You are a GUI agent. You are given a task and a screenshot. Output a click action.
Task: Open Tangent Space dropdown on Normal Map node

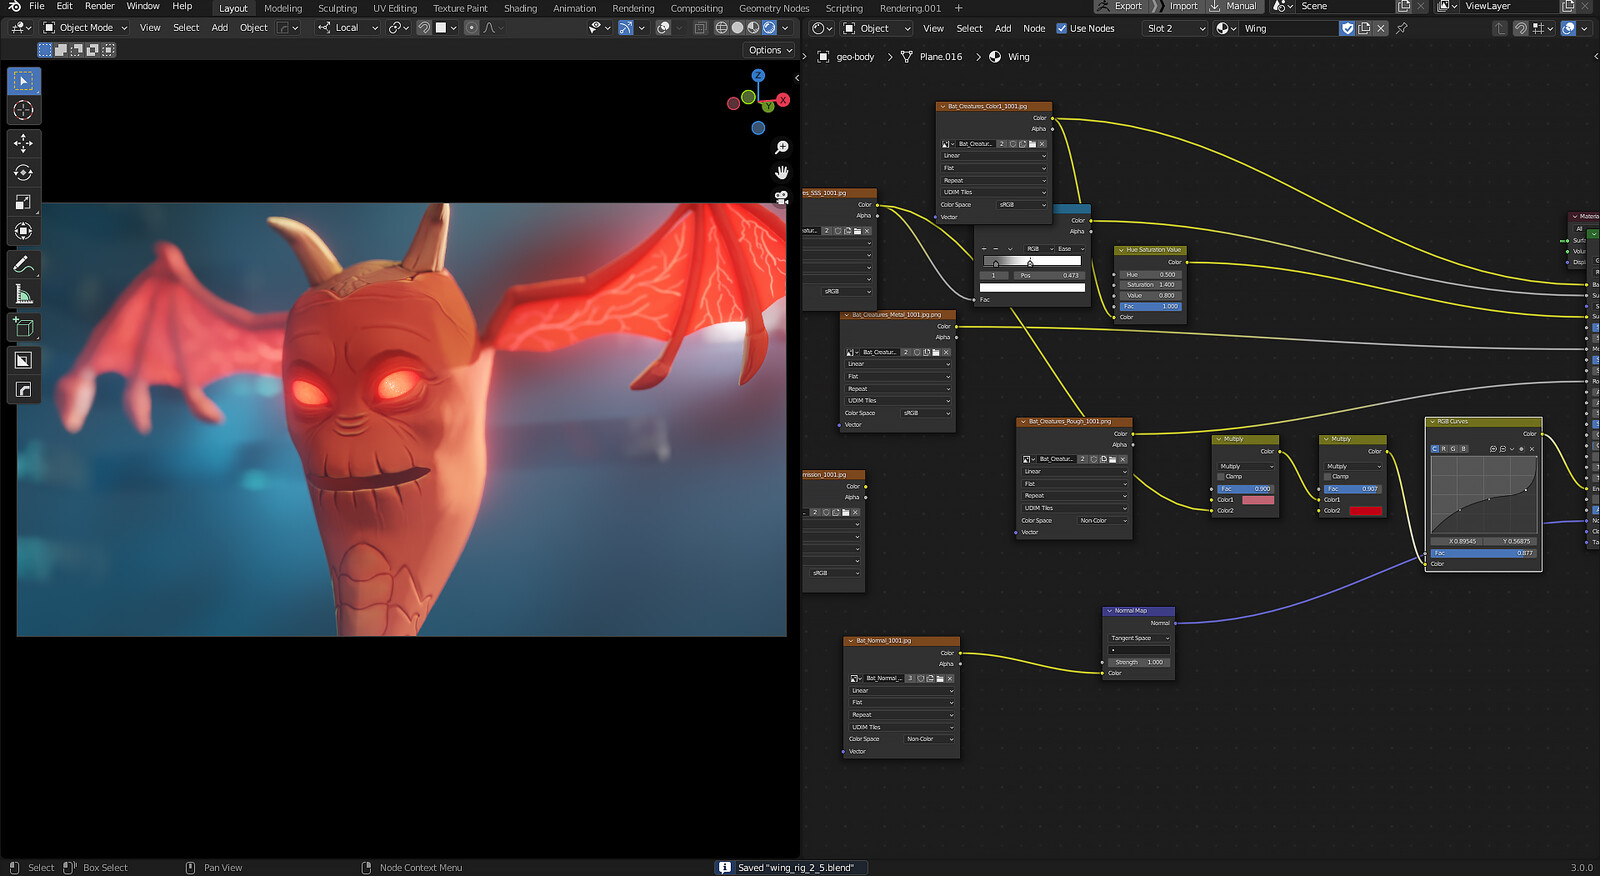1138,638
